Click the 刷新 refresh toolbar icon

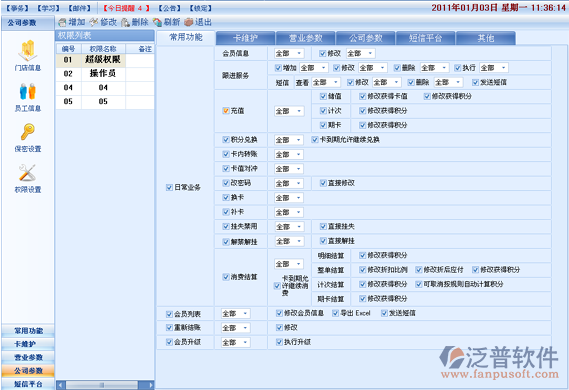pyautogui.click(x=157, y=22)
